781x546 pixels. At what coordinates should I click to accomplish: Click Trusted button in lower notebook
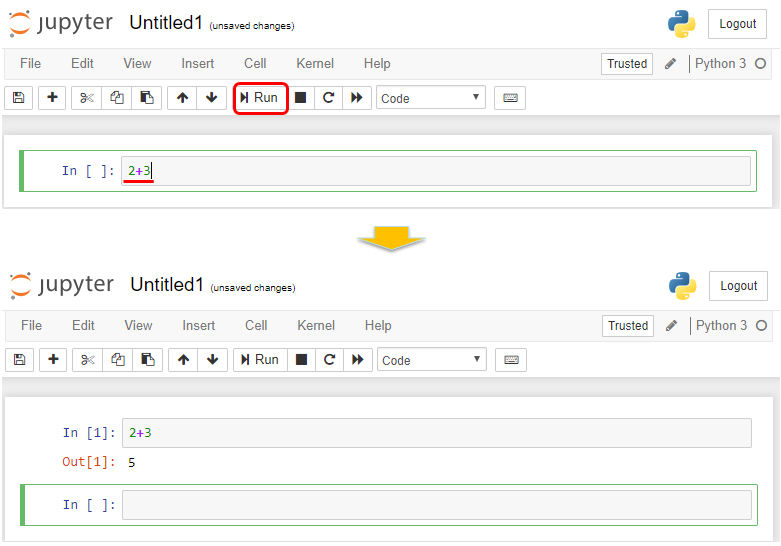point(628,326)
